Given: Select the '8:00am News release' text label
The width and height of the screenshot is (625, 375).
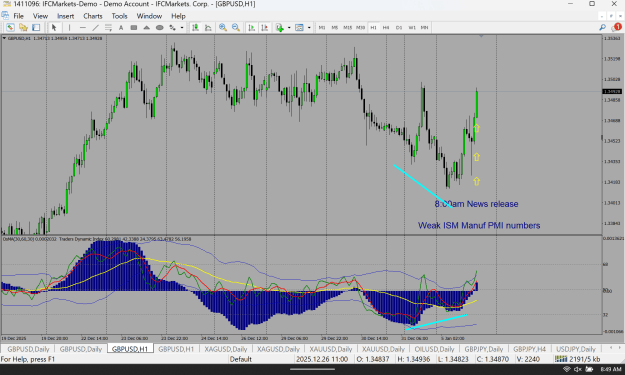Looking at the screenshot, I should point(476,204).
